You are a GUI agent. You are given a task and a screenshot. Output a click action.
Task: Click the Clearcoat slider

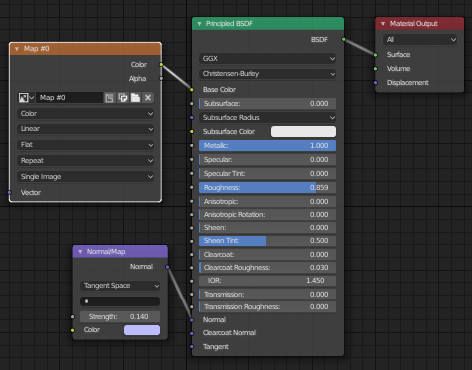point(267,255)
